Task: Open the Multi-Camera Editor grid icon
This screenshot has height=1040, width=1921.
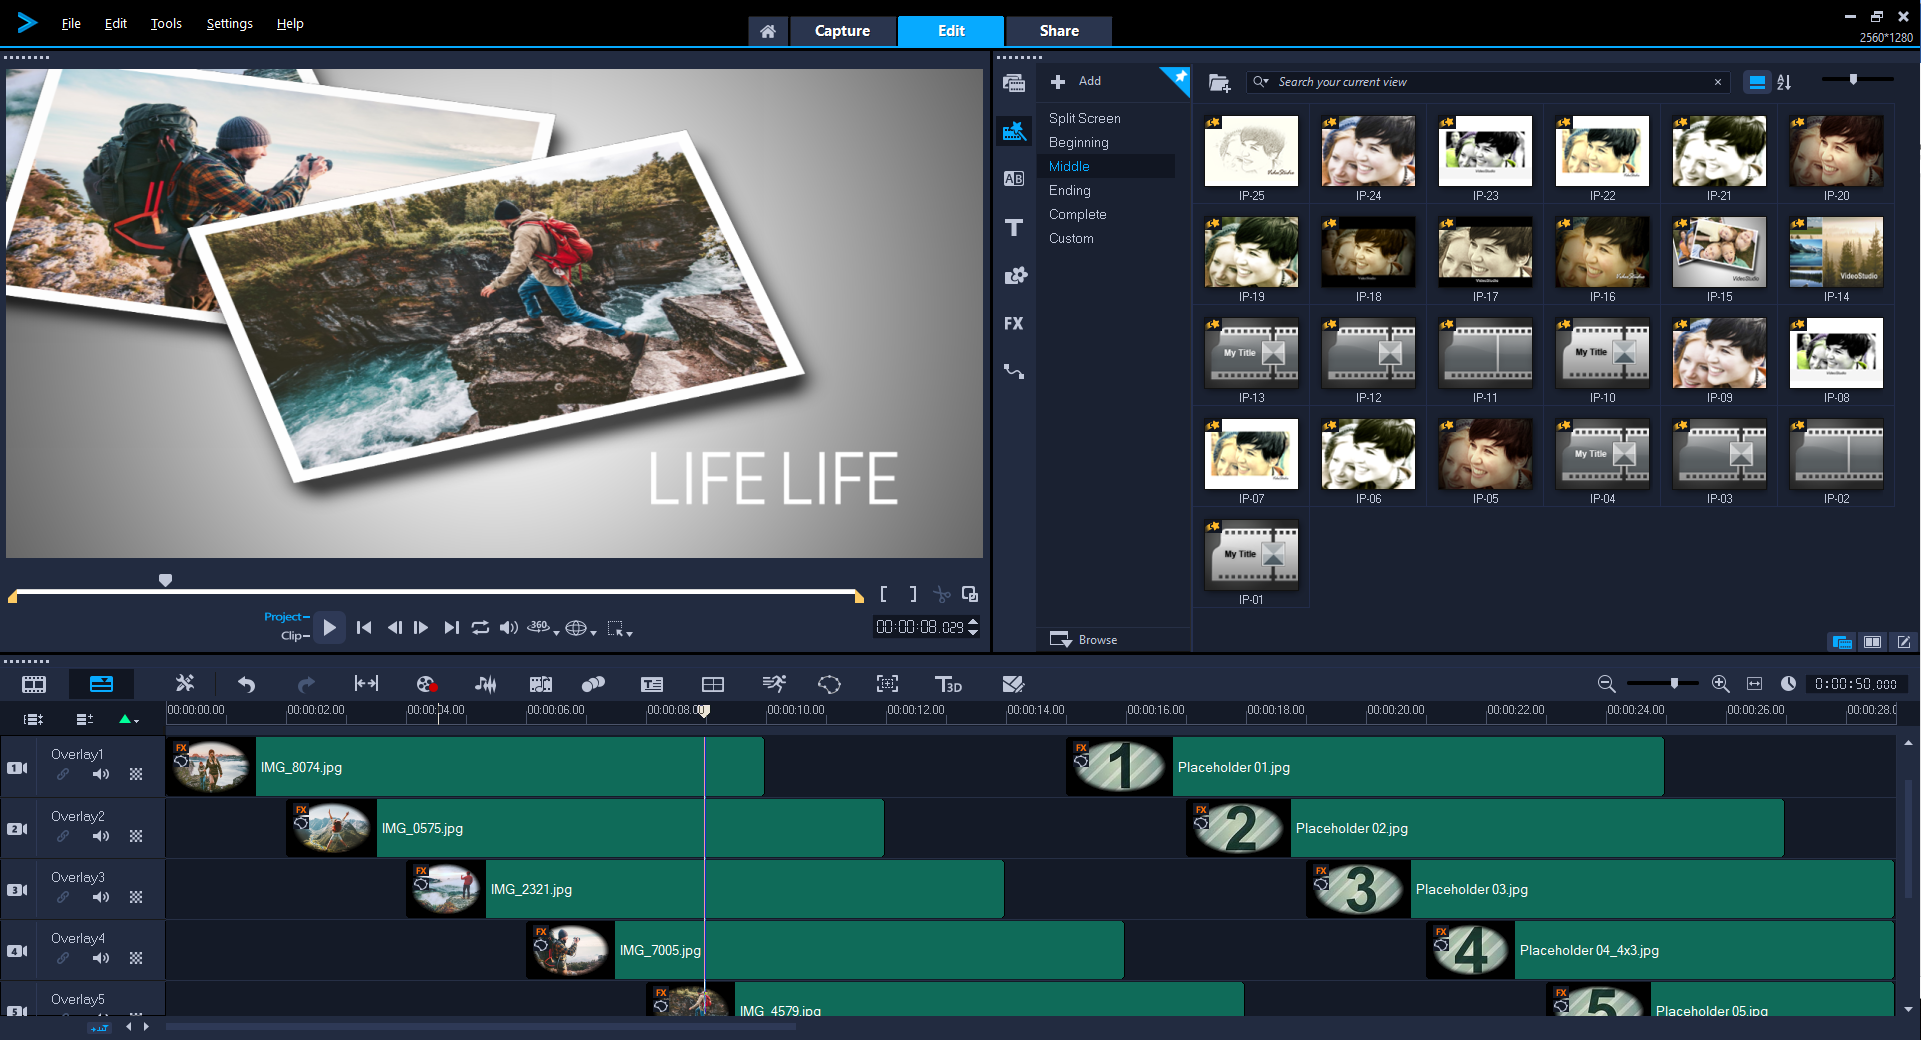Action: pos(713,684)
